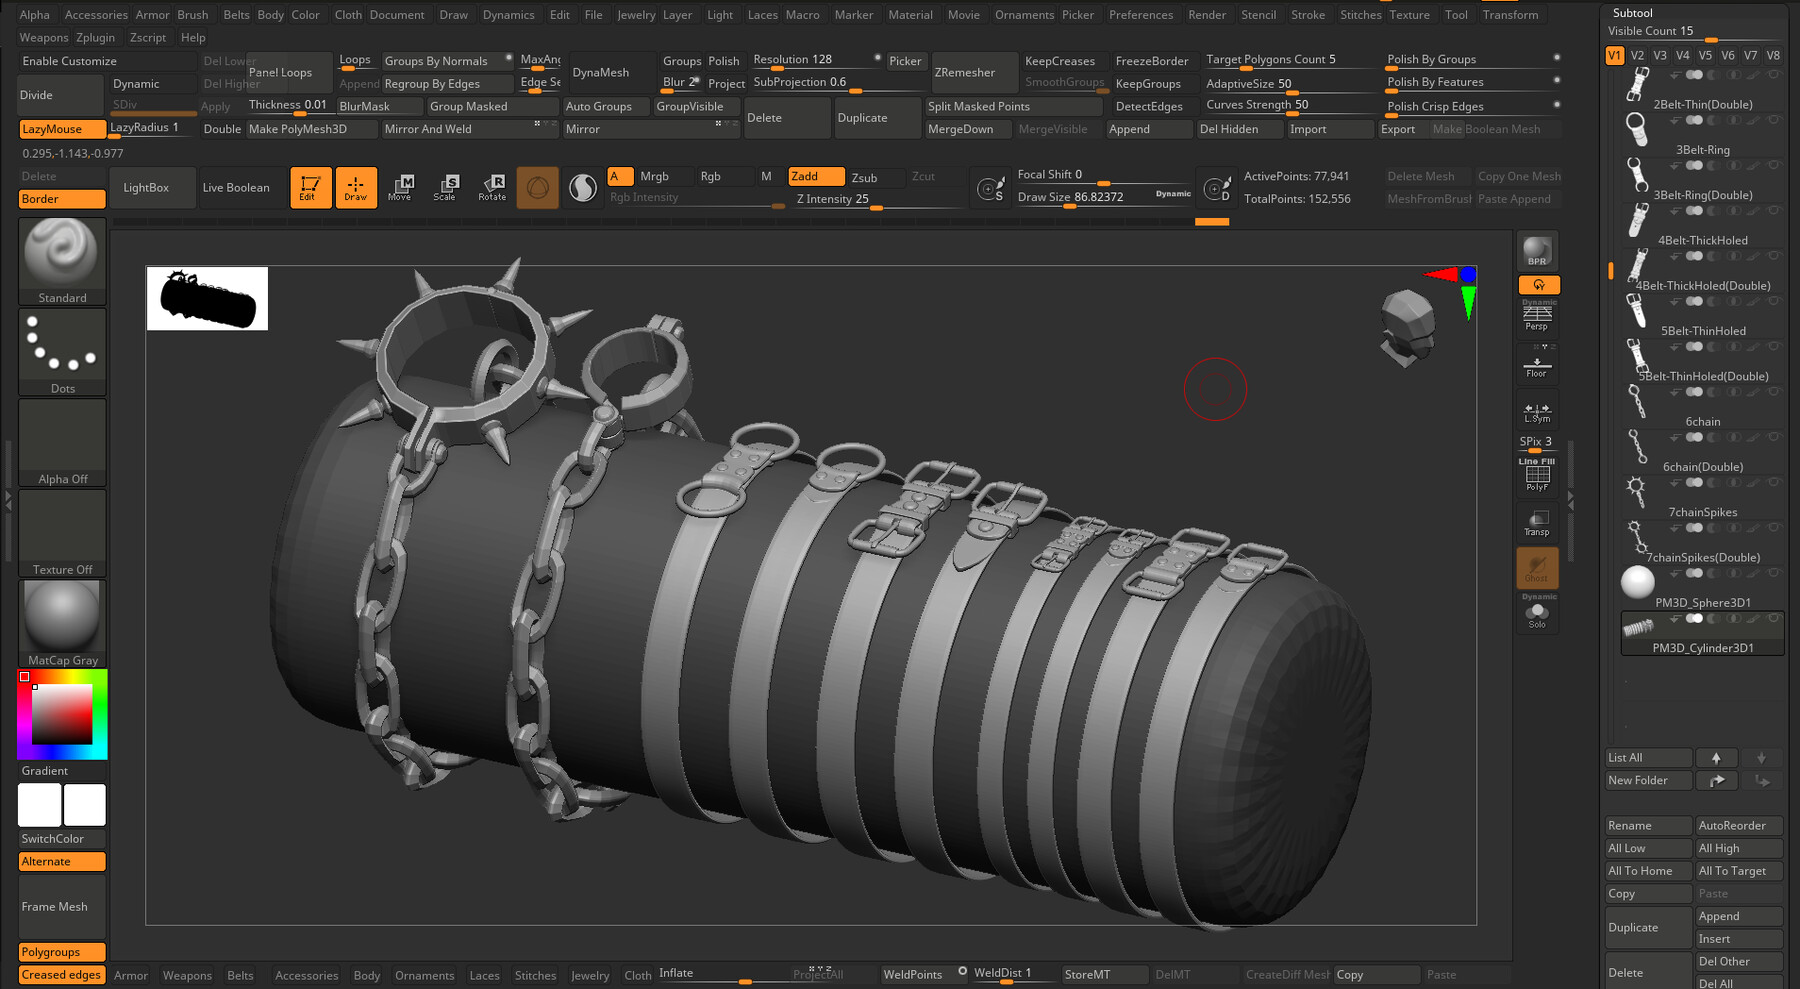Activate Edit mode button
Screen dimensions: 1800x989
tap(310, 187)
